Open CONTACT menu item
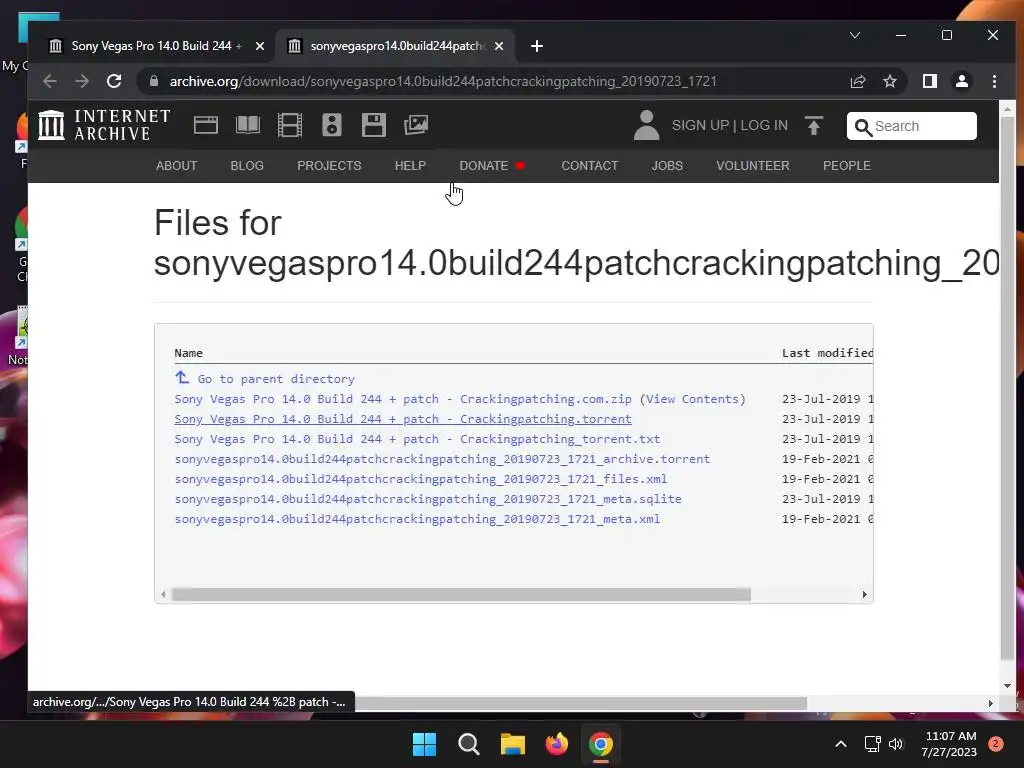This screenshot has width=1024, height=768. point(590,166)
